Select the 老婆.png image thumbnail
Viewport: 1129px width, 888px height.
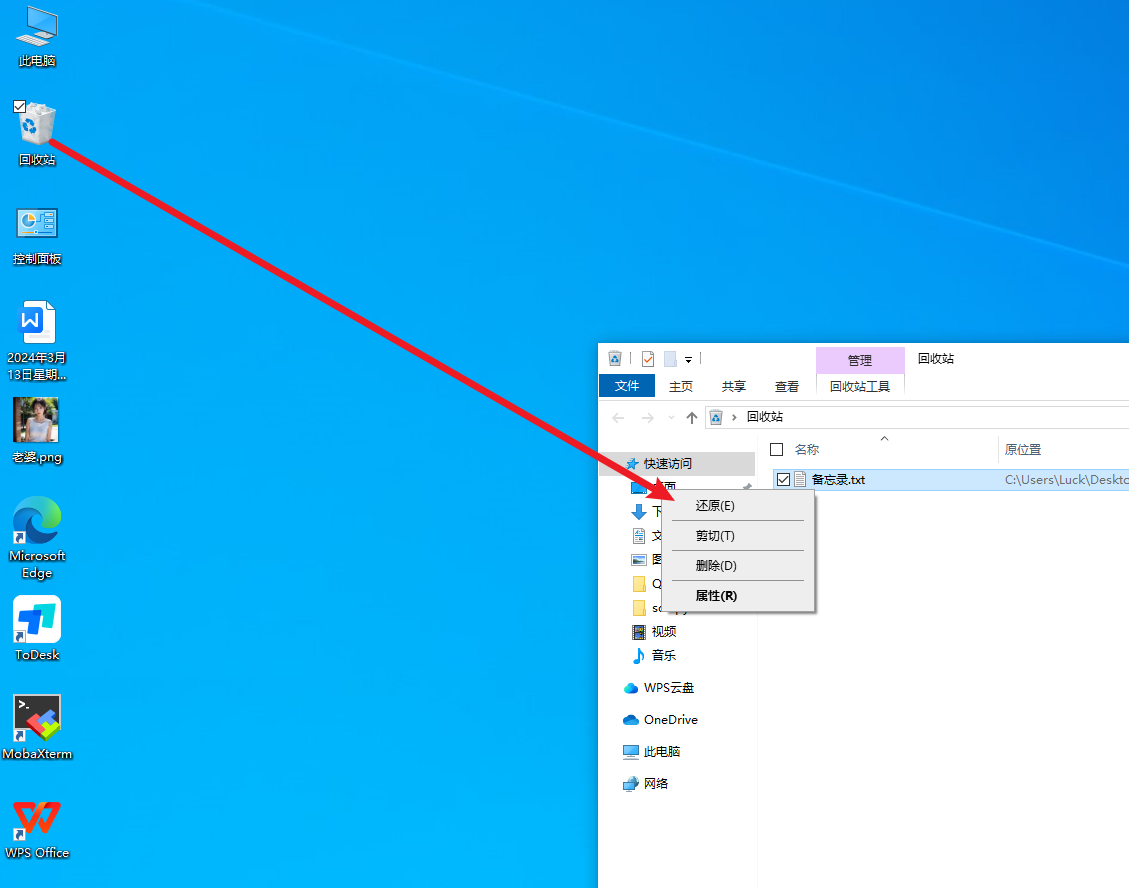coord(36,420)
